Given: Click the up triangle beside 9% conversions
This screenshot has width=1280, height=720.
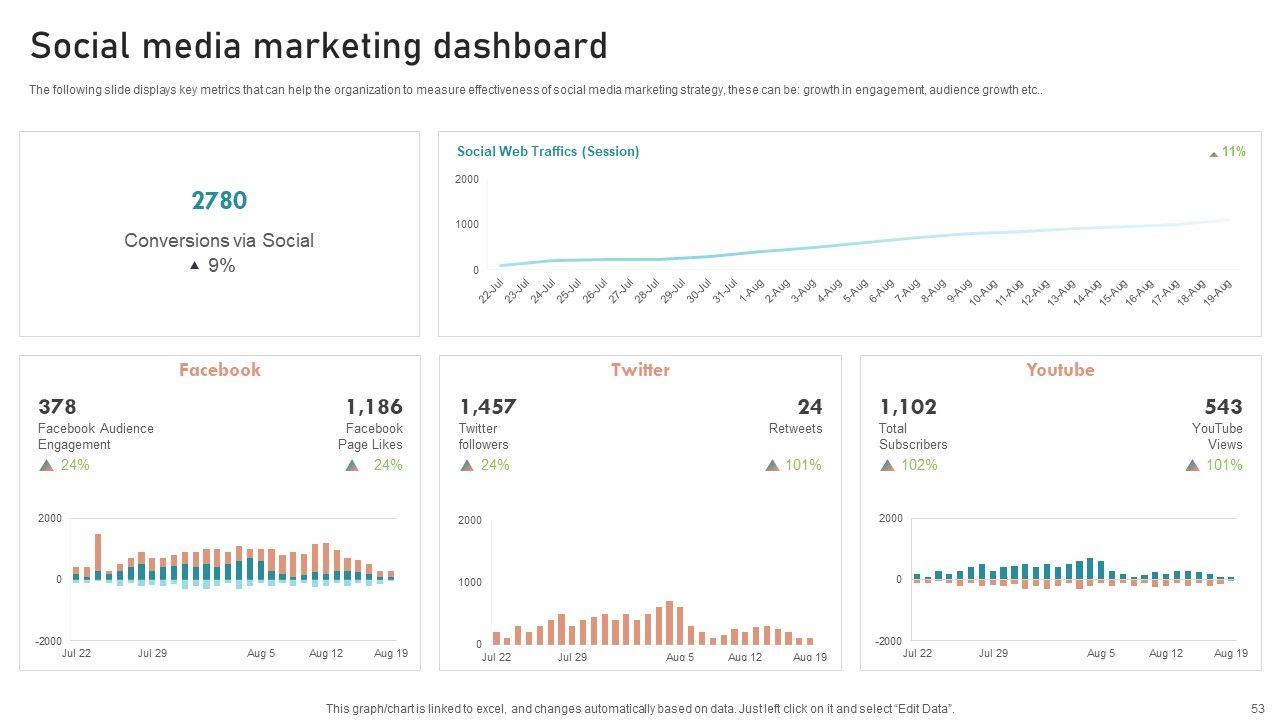Looking at the screenshot, I should click(194, 266).
